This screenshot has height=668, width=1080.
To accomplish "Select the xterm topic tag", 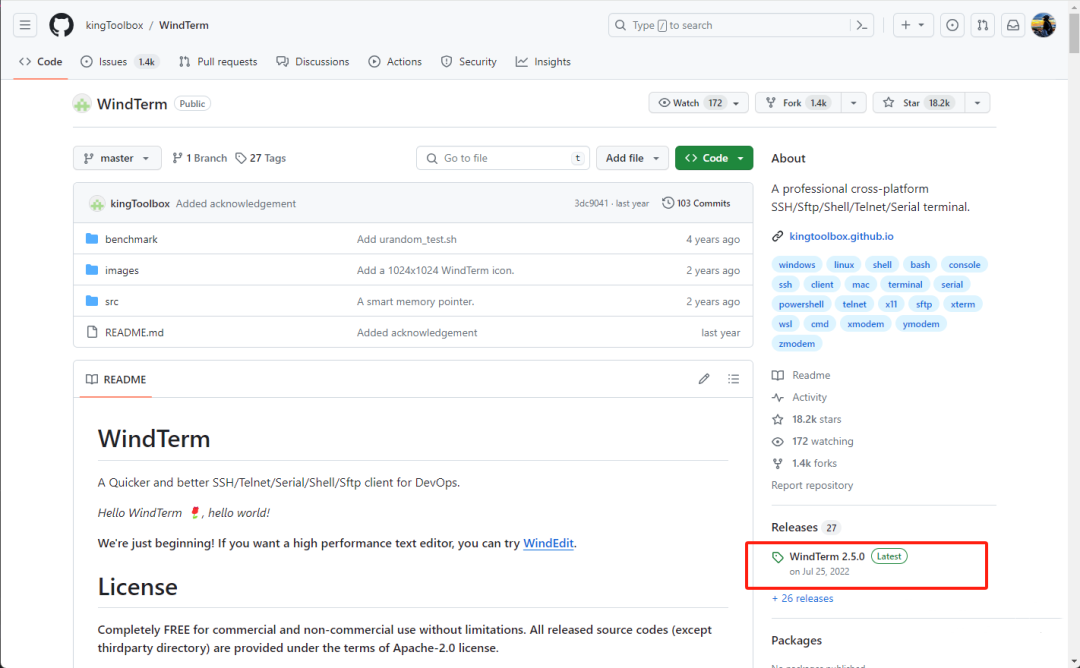I will (x=962, y=304).
